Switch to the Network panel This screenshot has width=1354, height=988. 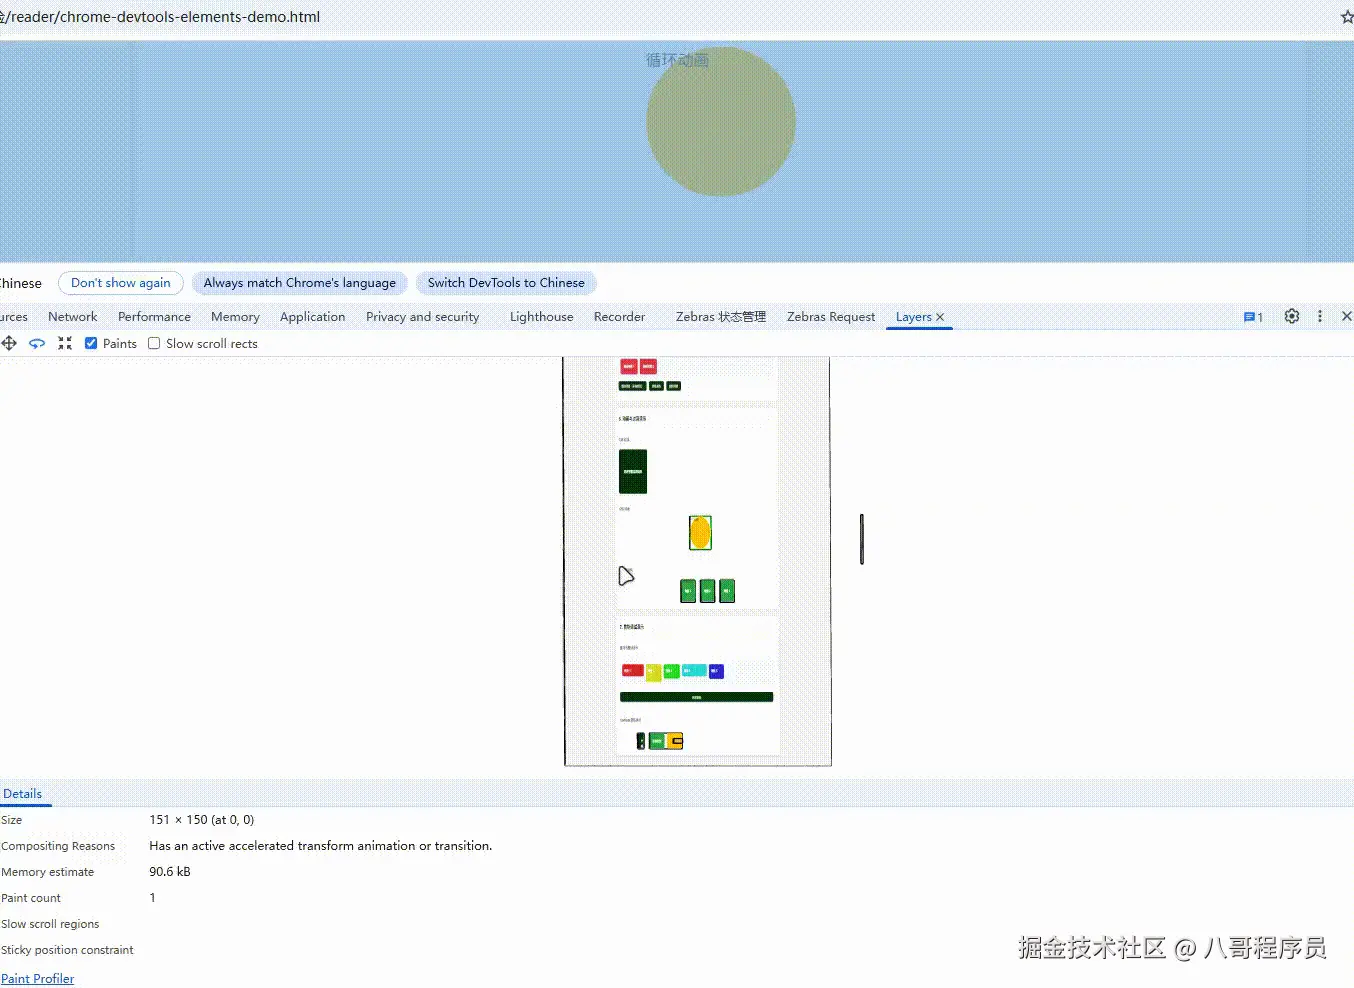coord(72,316)
